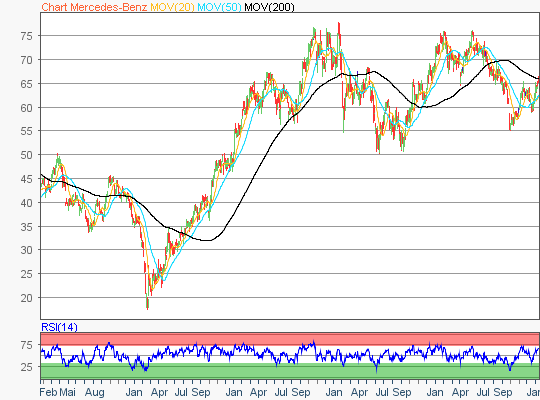Click the green oversold RSI zone
This screenshot has width=540, height=400.
290,371
